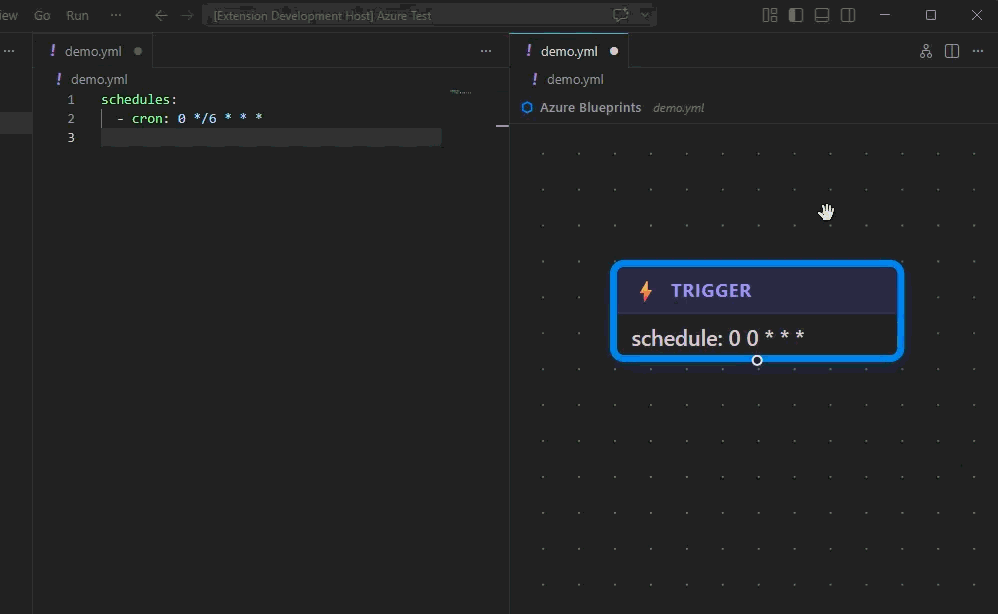Click italic demo.yml label beside Azure Blueprints
The image size is (998, 614).
click(678, 108)
